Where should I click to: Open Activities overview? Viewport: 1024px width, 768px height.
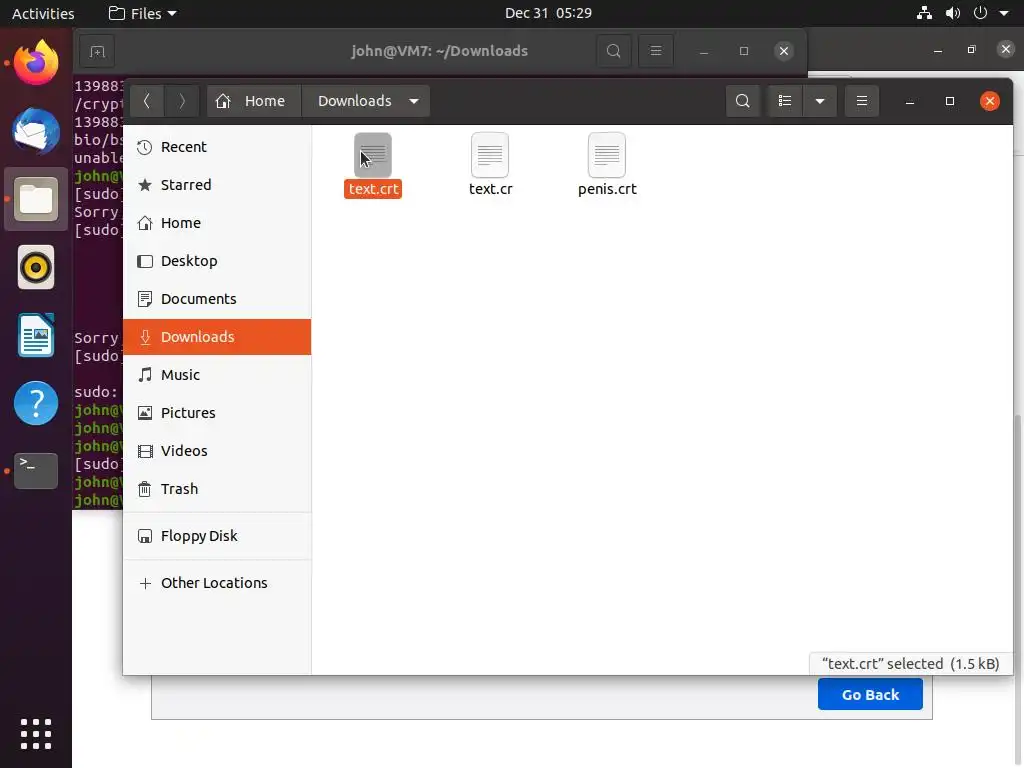coord(43,13)
